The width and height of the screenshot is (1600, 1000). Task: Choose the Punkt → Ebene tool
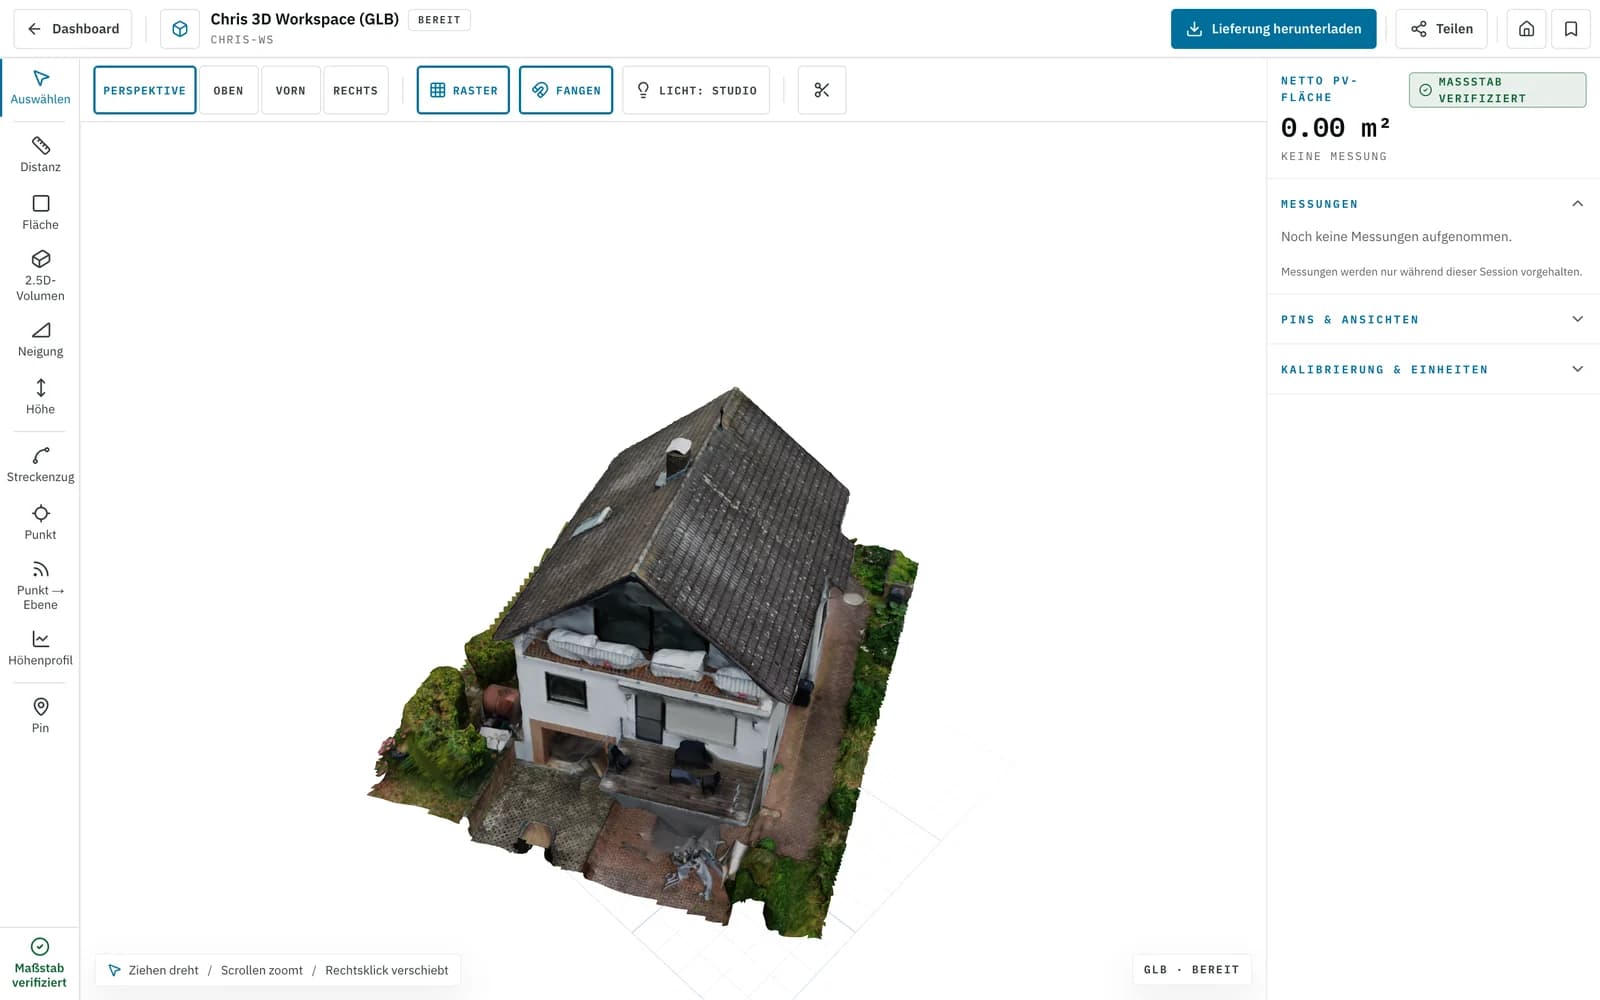[x=40, y=585]
